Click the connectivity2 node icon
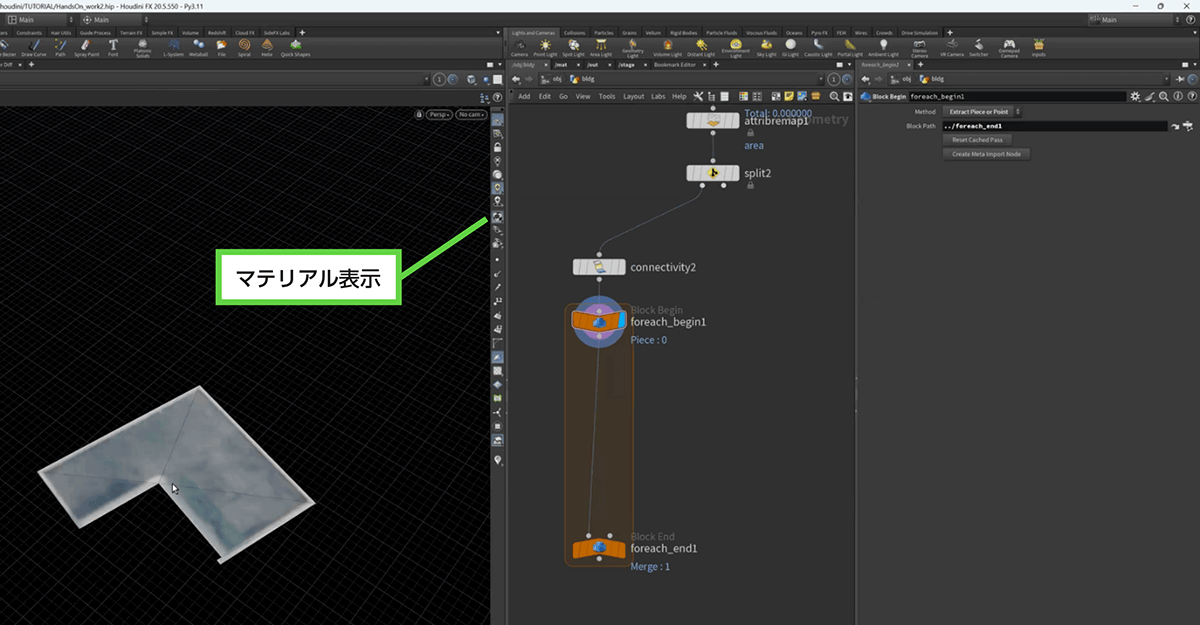Screen dimensions: 1200x625 pos(598,267)
